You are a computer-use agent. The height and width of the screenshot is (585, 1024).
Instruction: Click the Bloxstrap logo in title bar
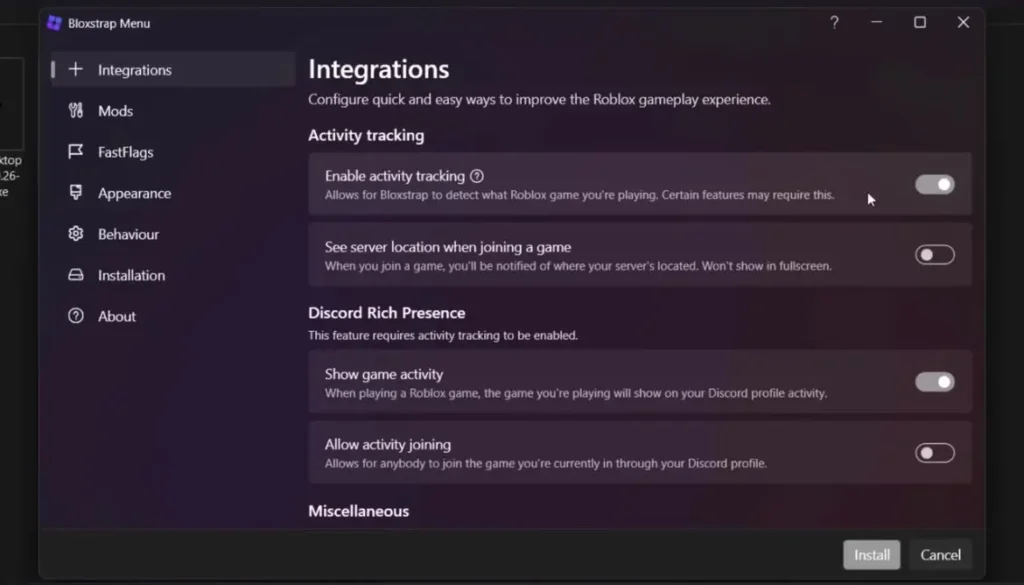pyautogui.click(x=54, y=24)
